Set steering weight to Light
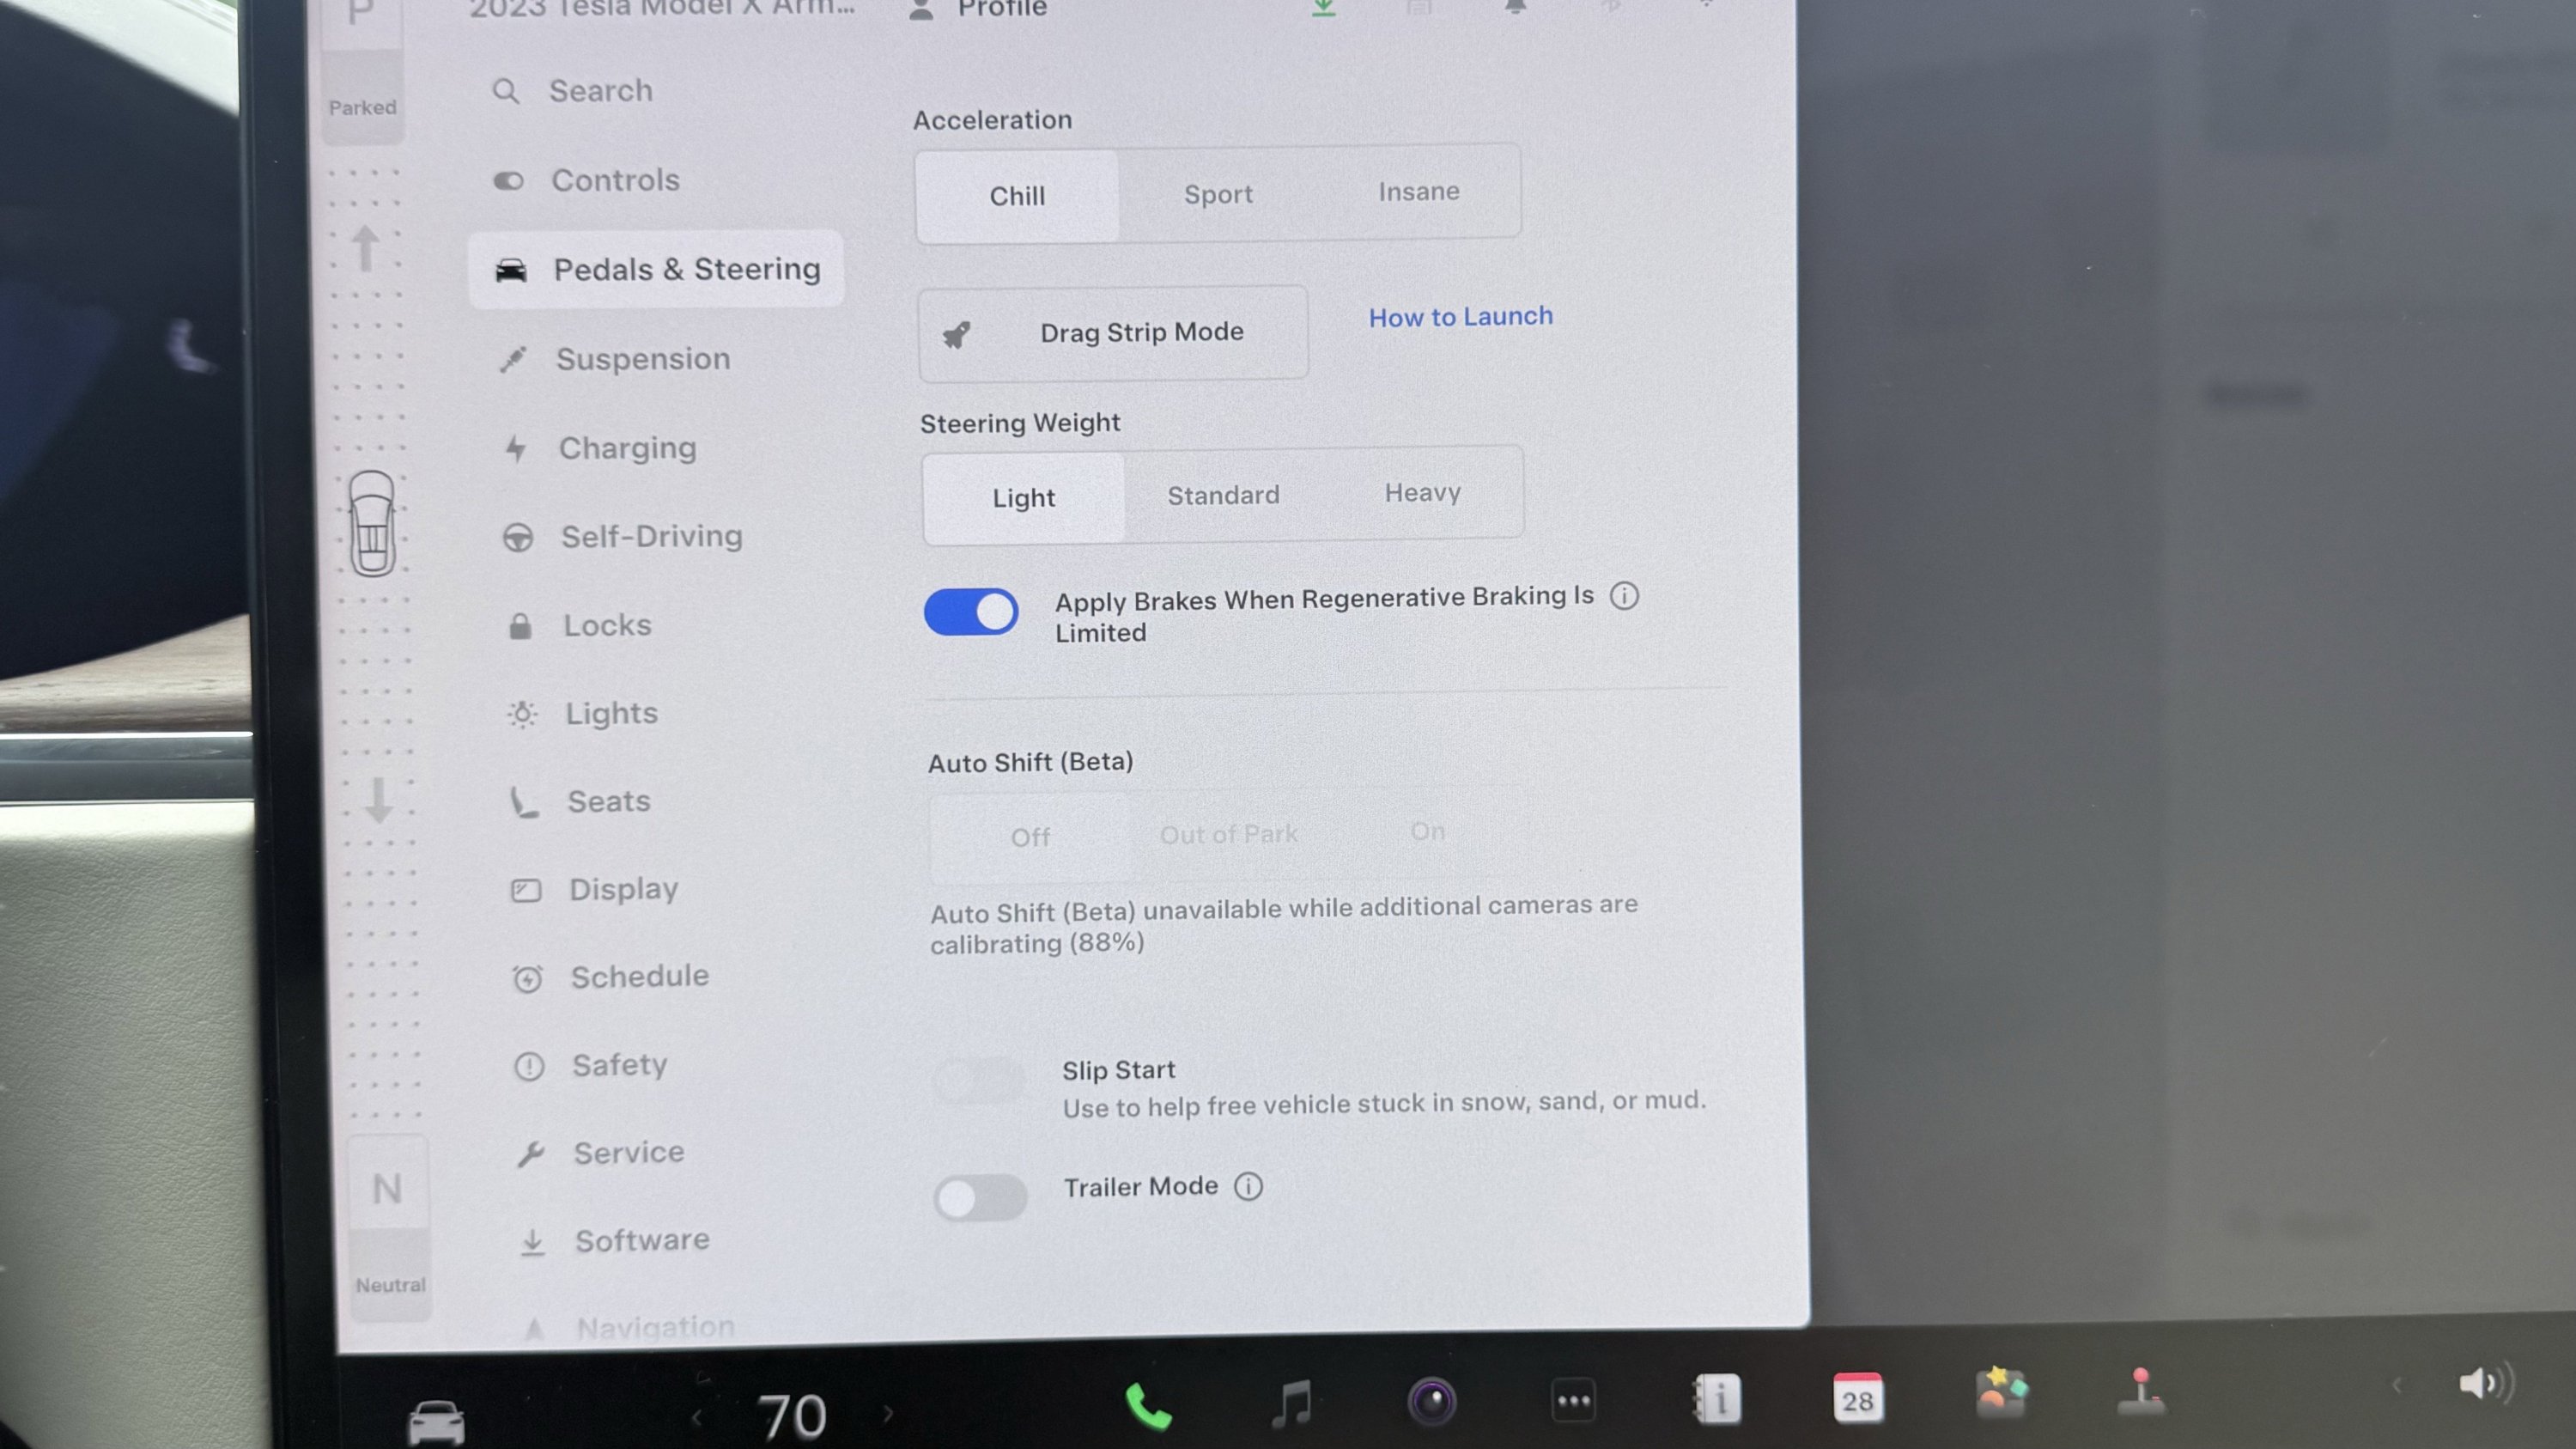2576x1449 pixels. 1023,498
